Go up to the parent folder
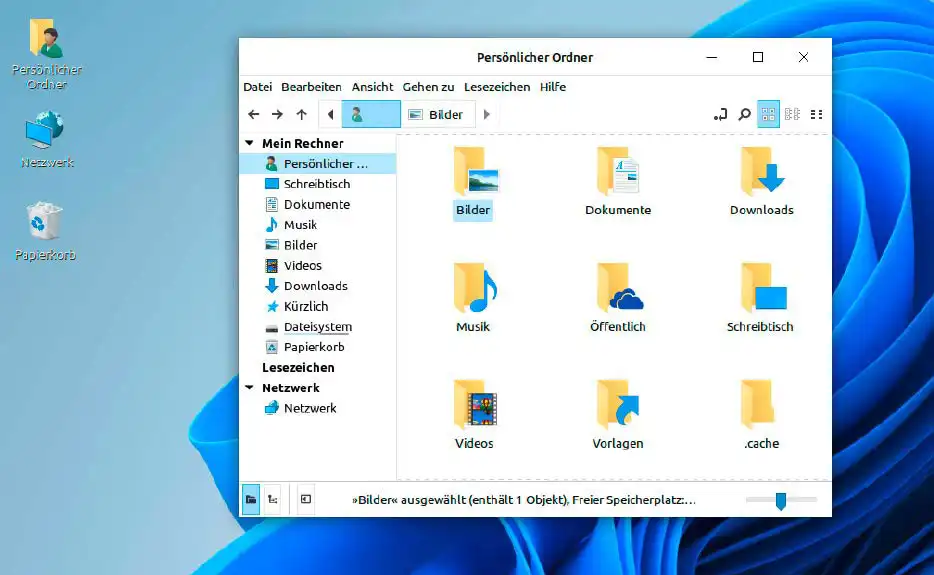 pyautogui.click(x=301, y=115)
